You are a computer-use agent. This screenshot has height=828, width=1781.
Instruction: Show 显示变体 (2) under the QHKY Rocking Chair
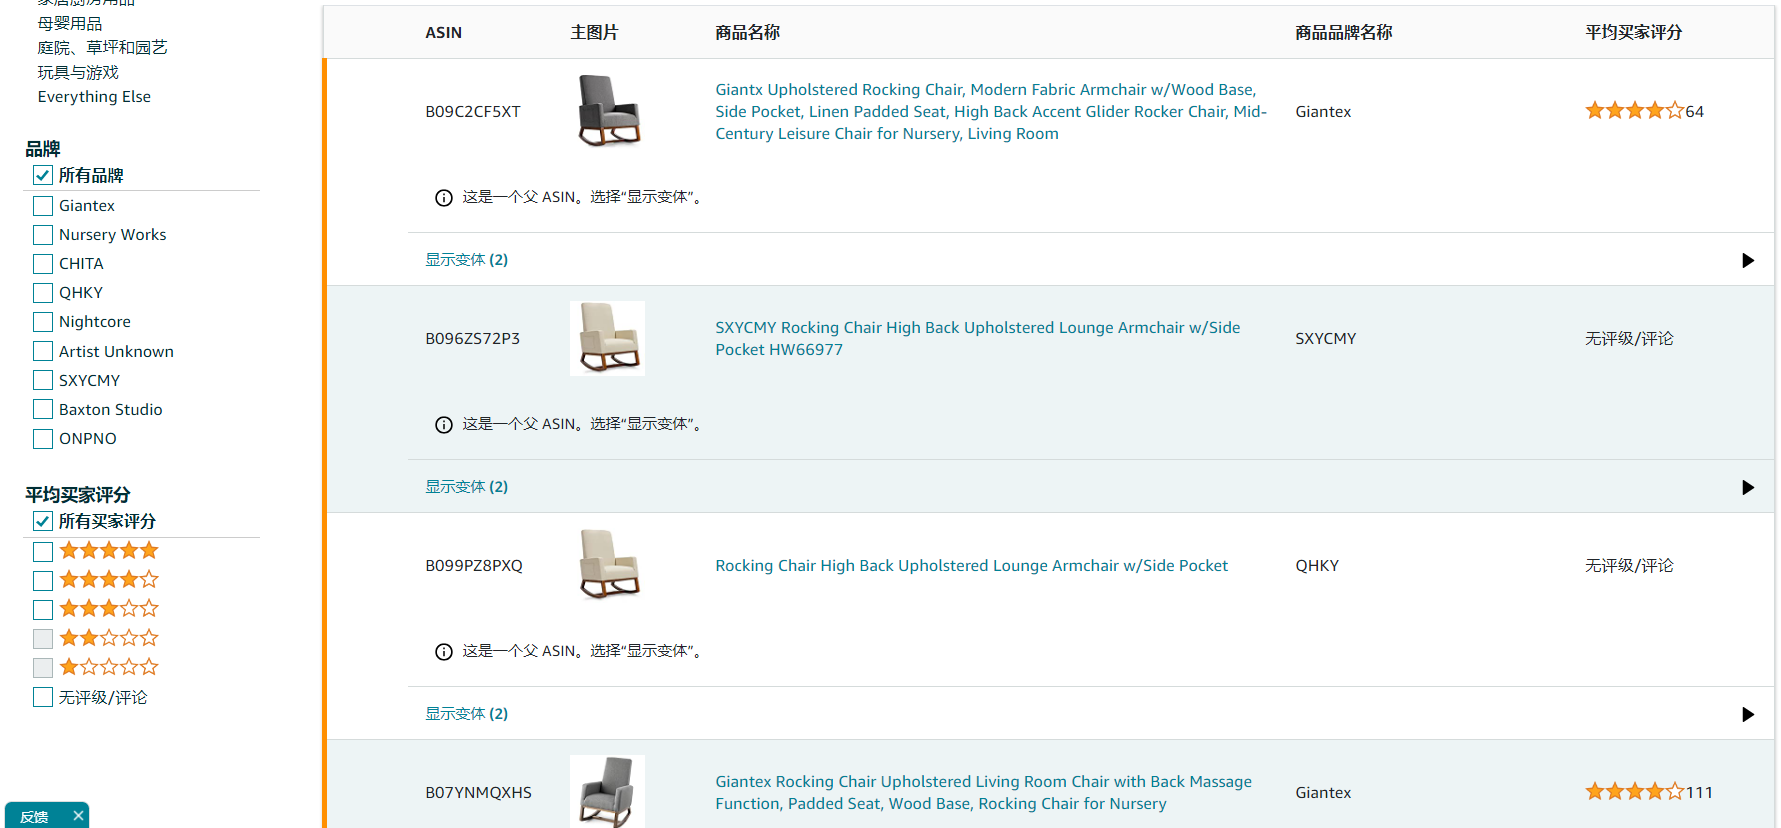pyautogui.click(x=467, y=714)
